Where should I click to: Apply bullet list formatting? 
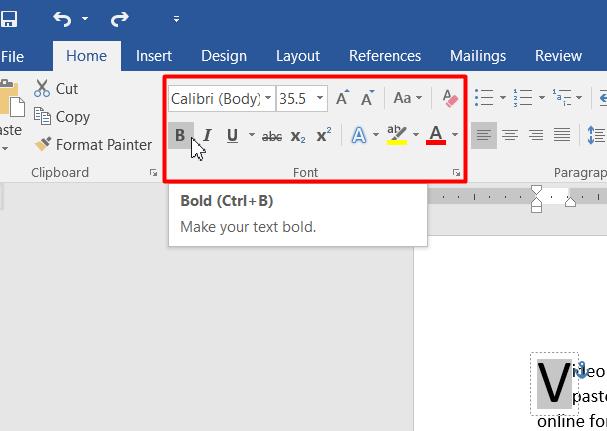coord(484,98)
